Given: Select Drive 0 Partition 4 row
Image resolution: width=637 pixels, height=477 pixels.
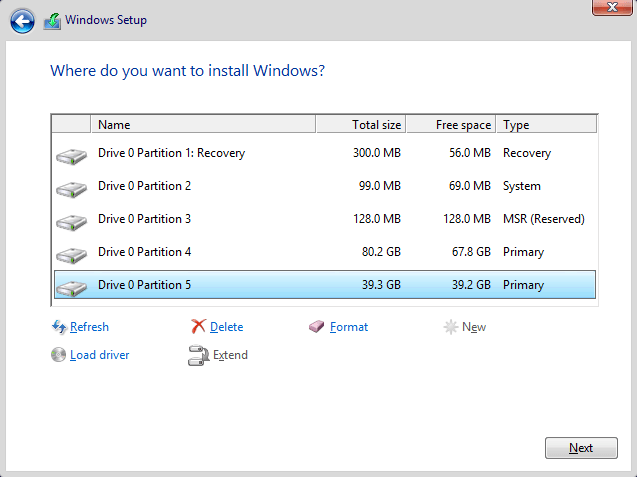Looking at the screenshot, I should point(325,252).
